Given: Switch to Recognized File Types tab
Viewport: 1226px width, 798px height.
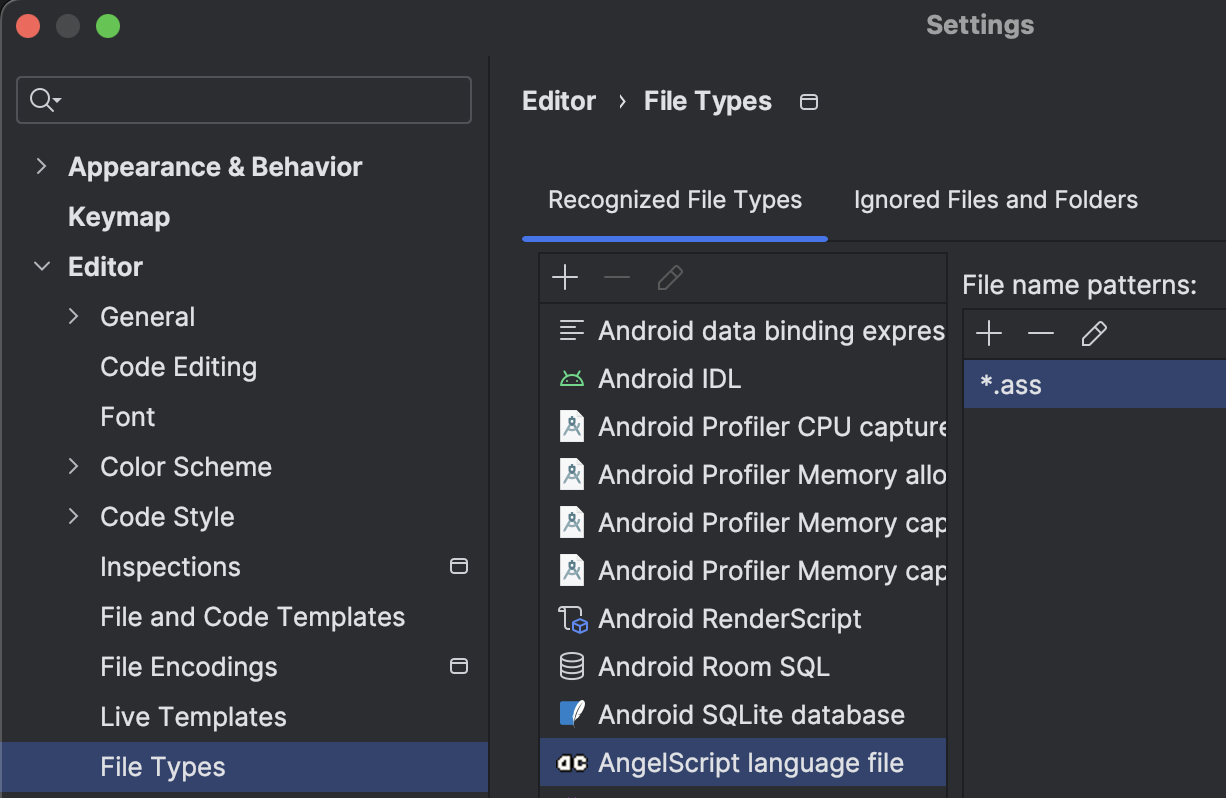Looking at the screenshot, I should 675,200.
